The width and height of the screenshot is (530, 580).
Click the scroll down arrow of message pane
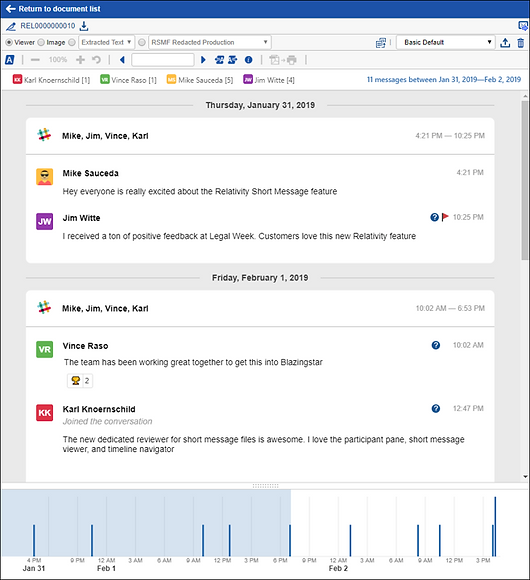click(x=526, y=477)
